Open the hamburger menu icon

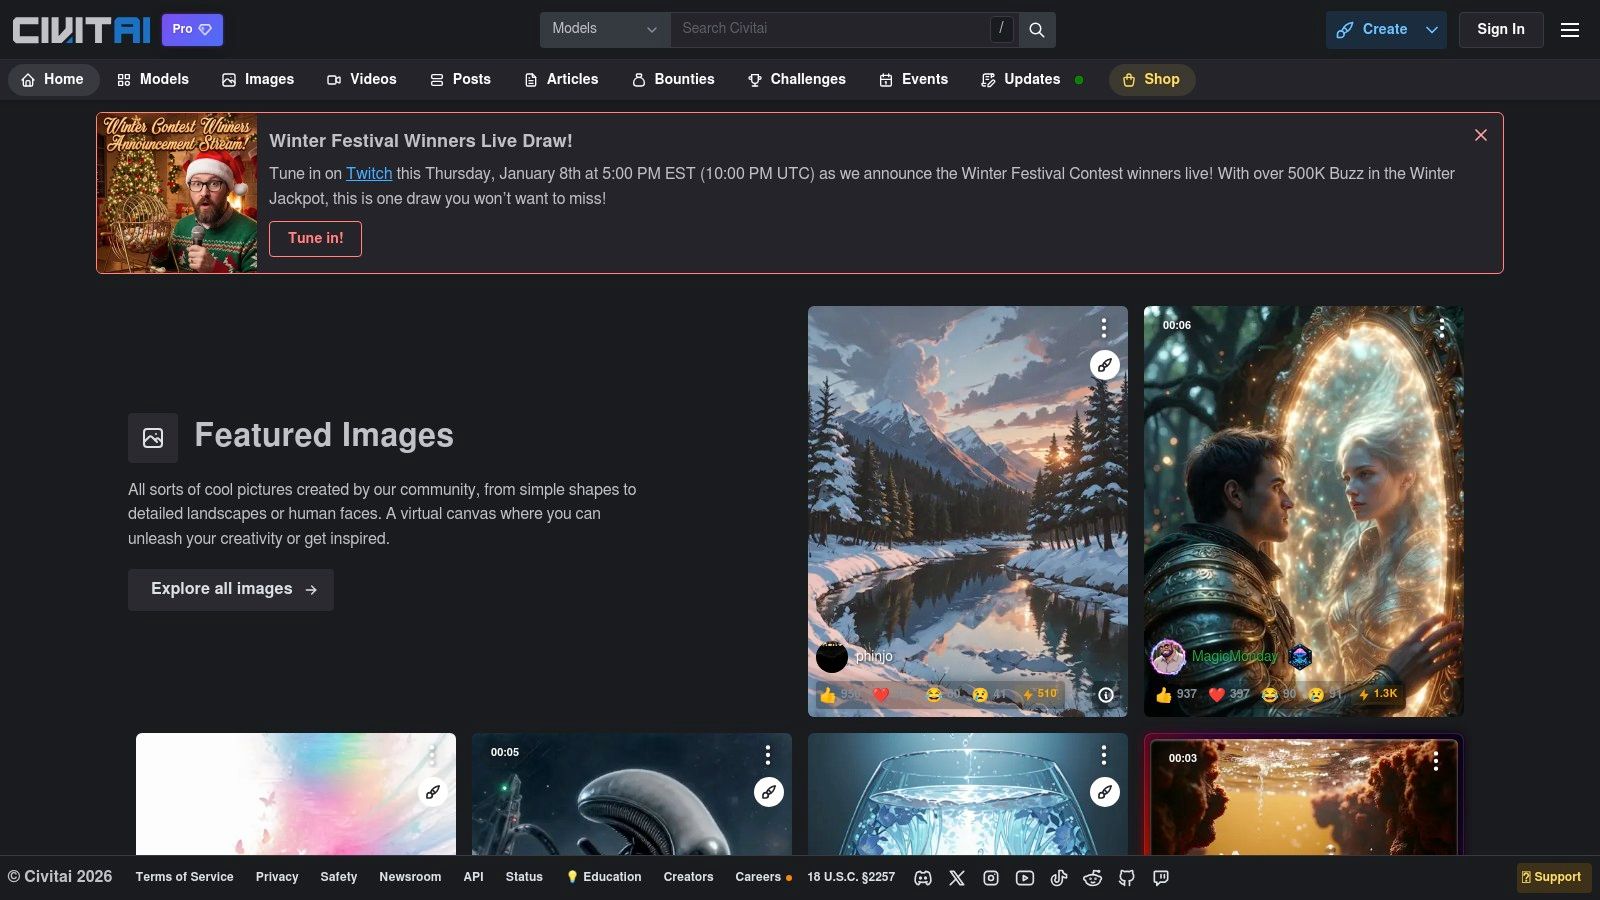tap(1570, 30)
